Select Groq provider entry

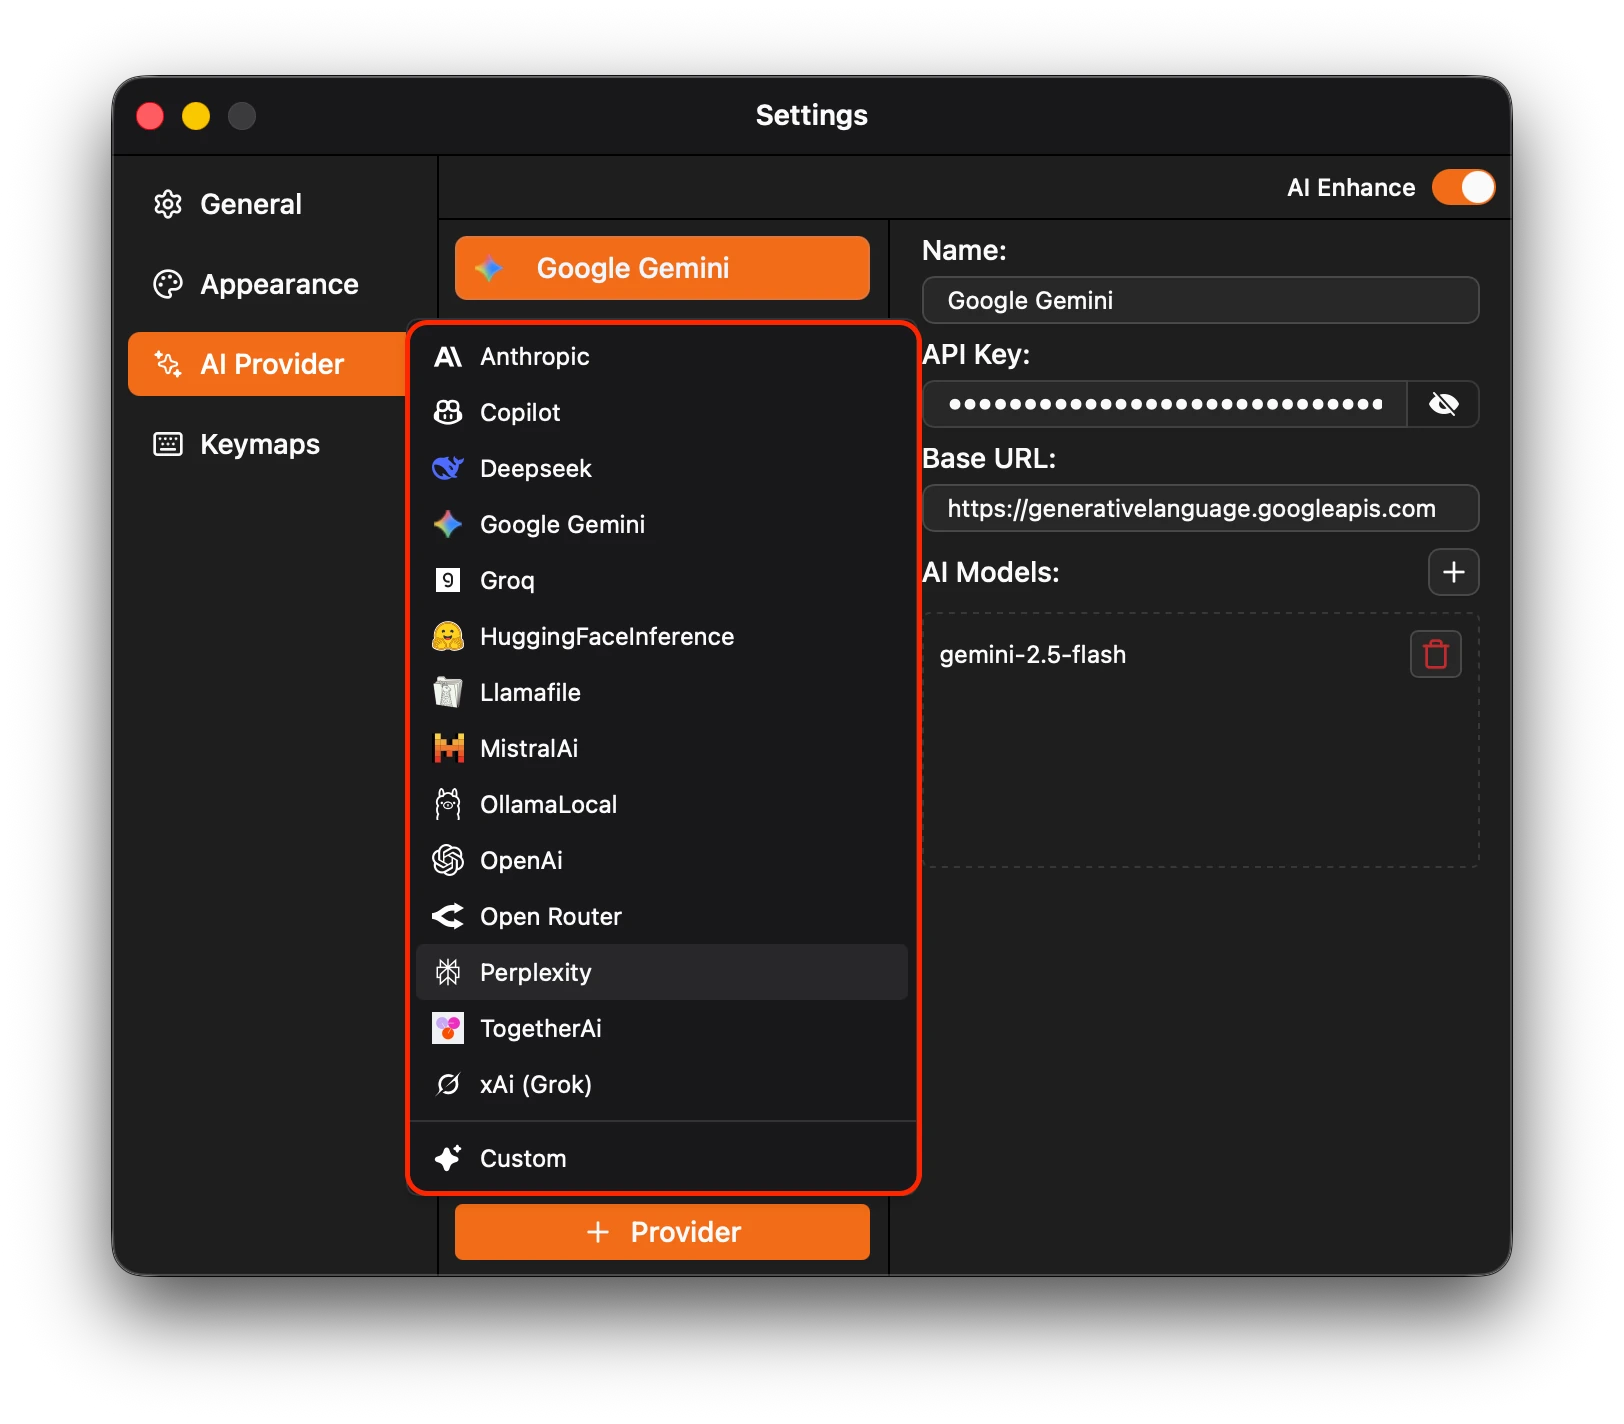click(x=662, y=580)
